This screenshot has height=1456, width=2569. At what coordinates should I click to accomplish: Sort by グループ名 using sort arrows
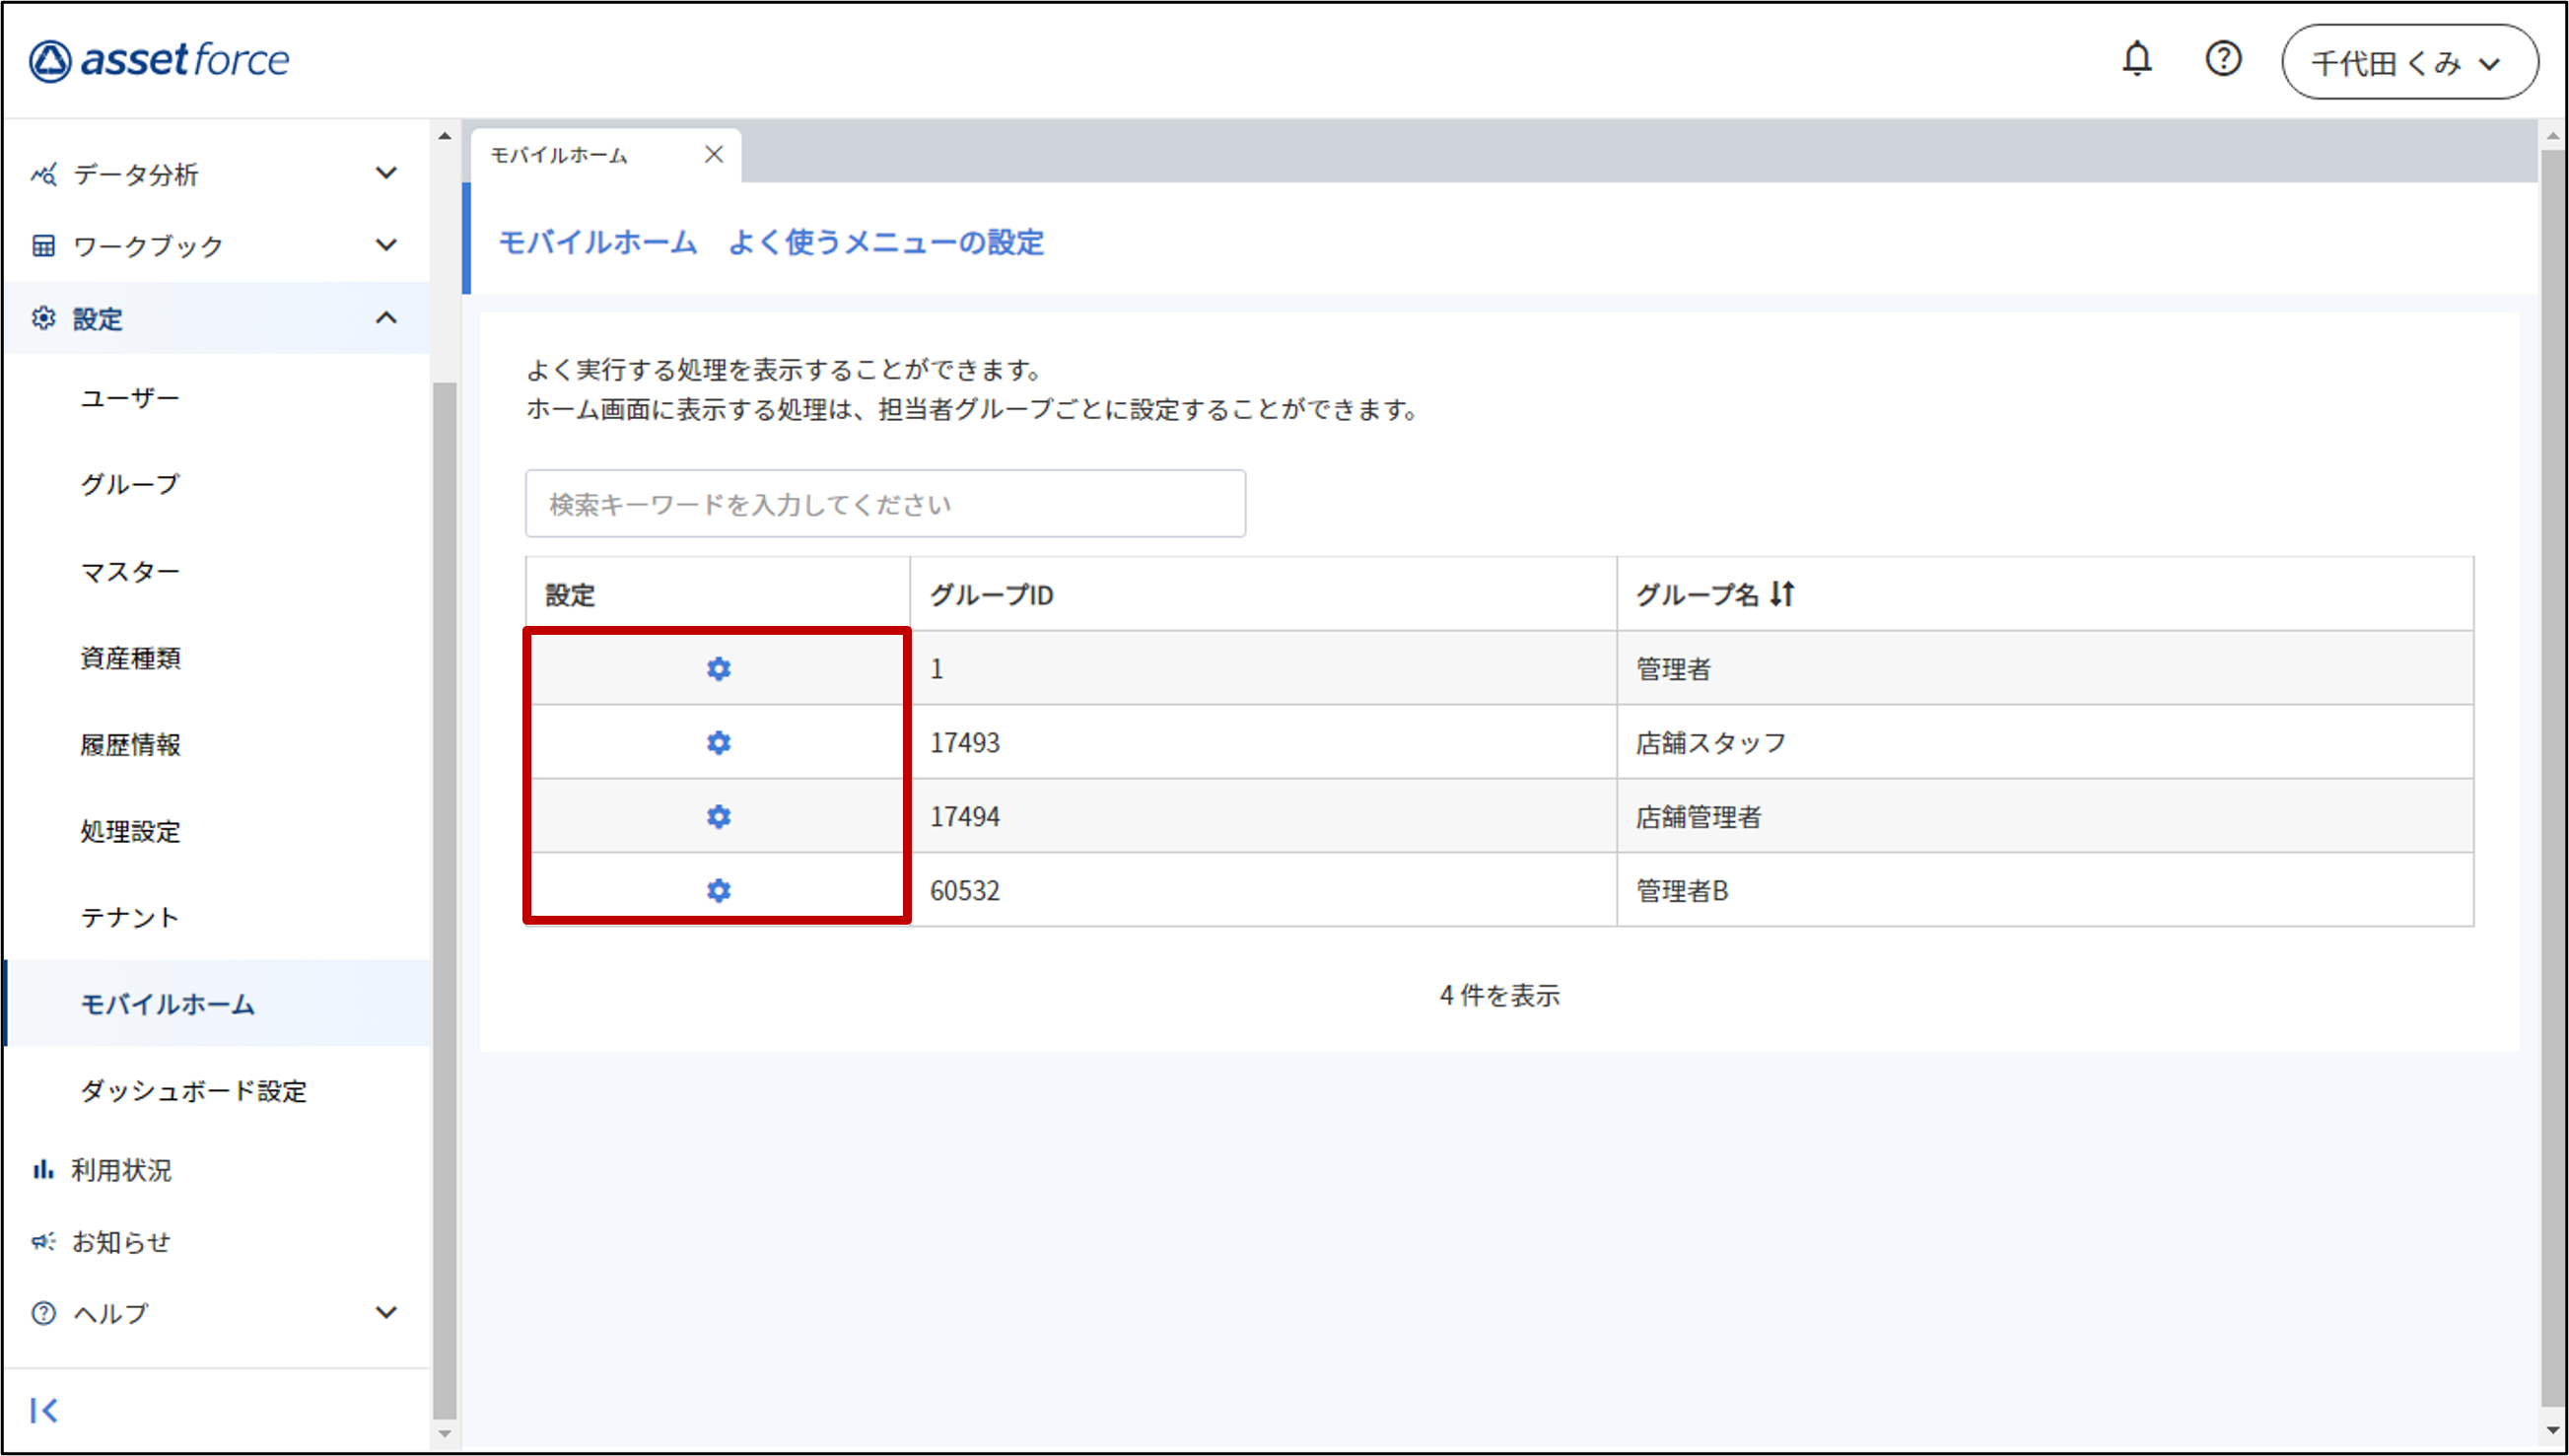[x=1782, y=594]
